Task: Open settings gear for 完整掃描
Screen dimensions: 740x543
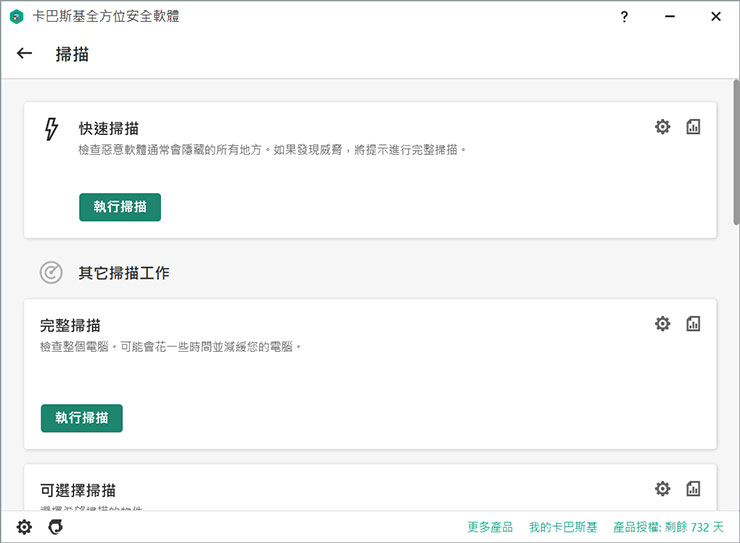Action: 662,324
